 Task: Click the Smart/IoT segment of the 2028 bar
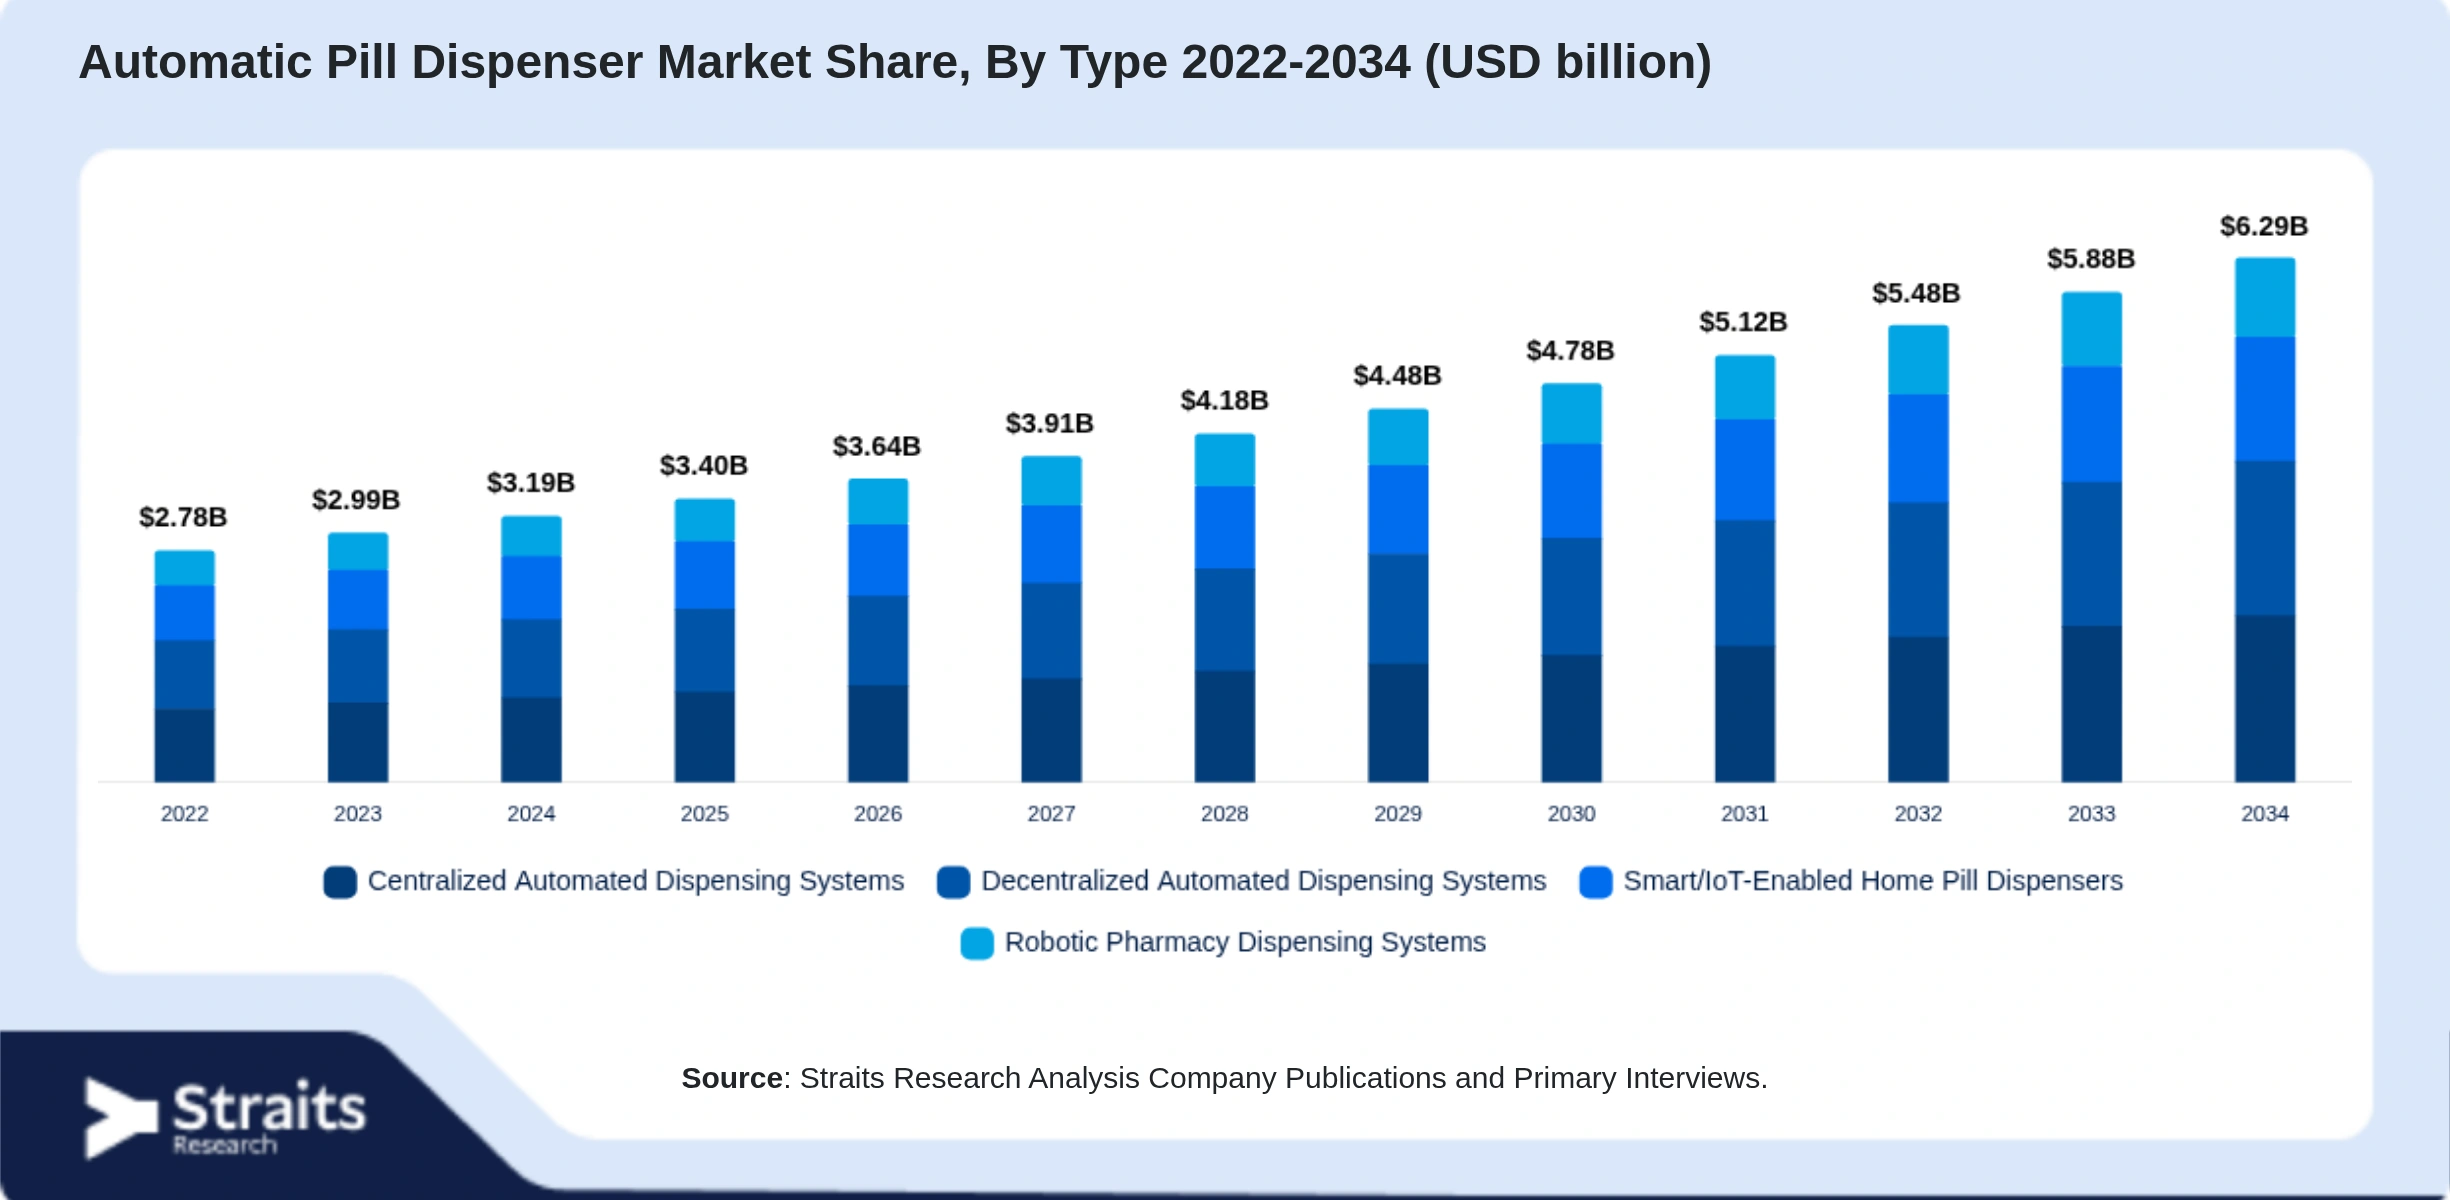click(x=1225, y=528)
